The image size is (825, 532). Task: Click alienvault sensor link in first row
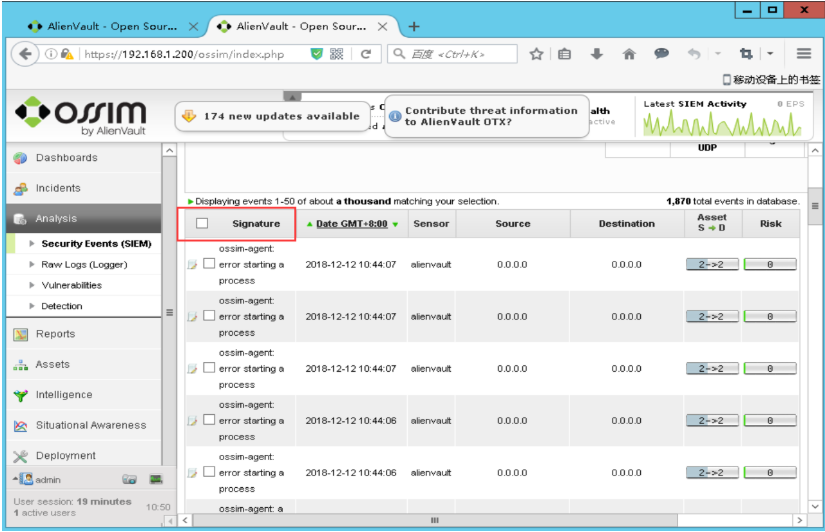(x=431, y=264)
